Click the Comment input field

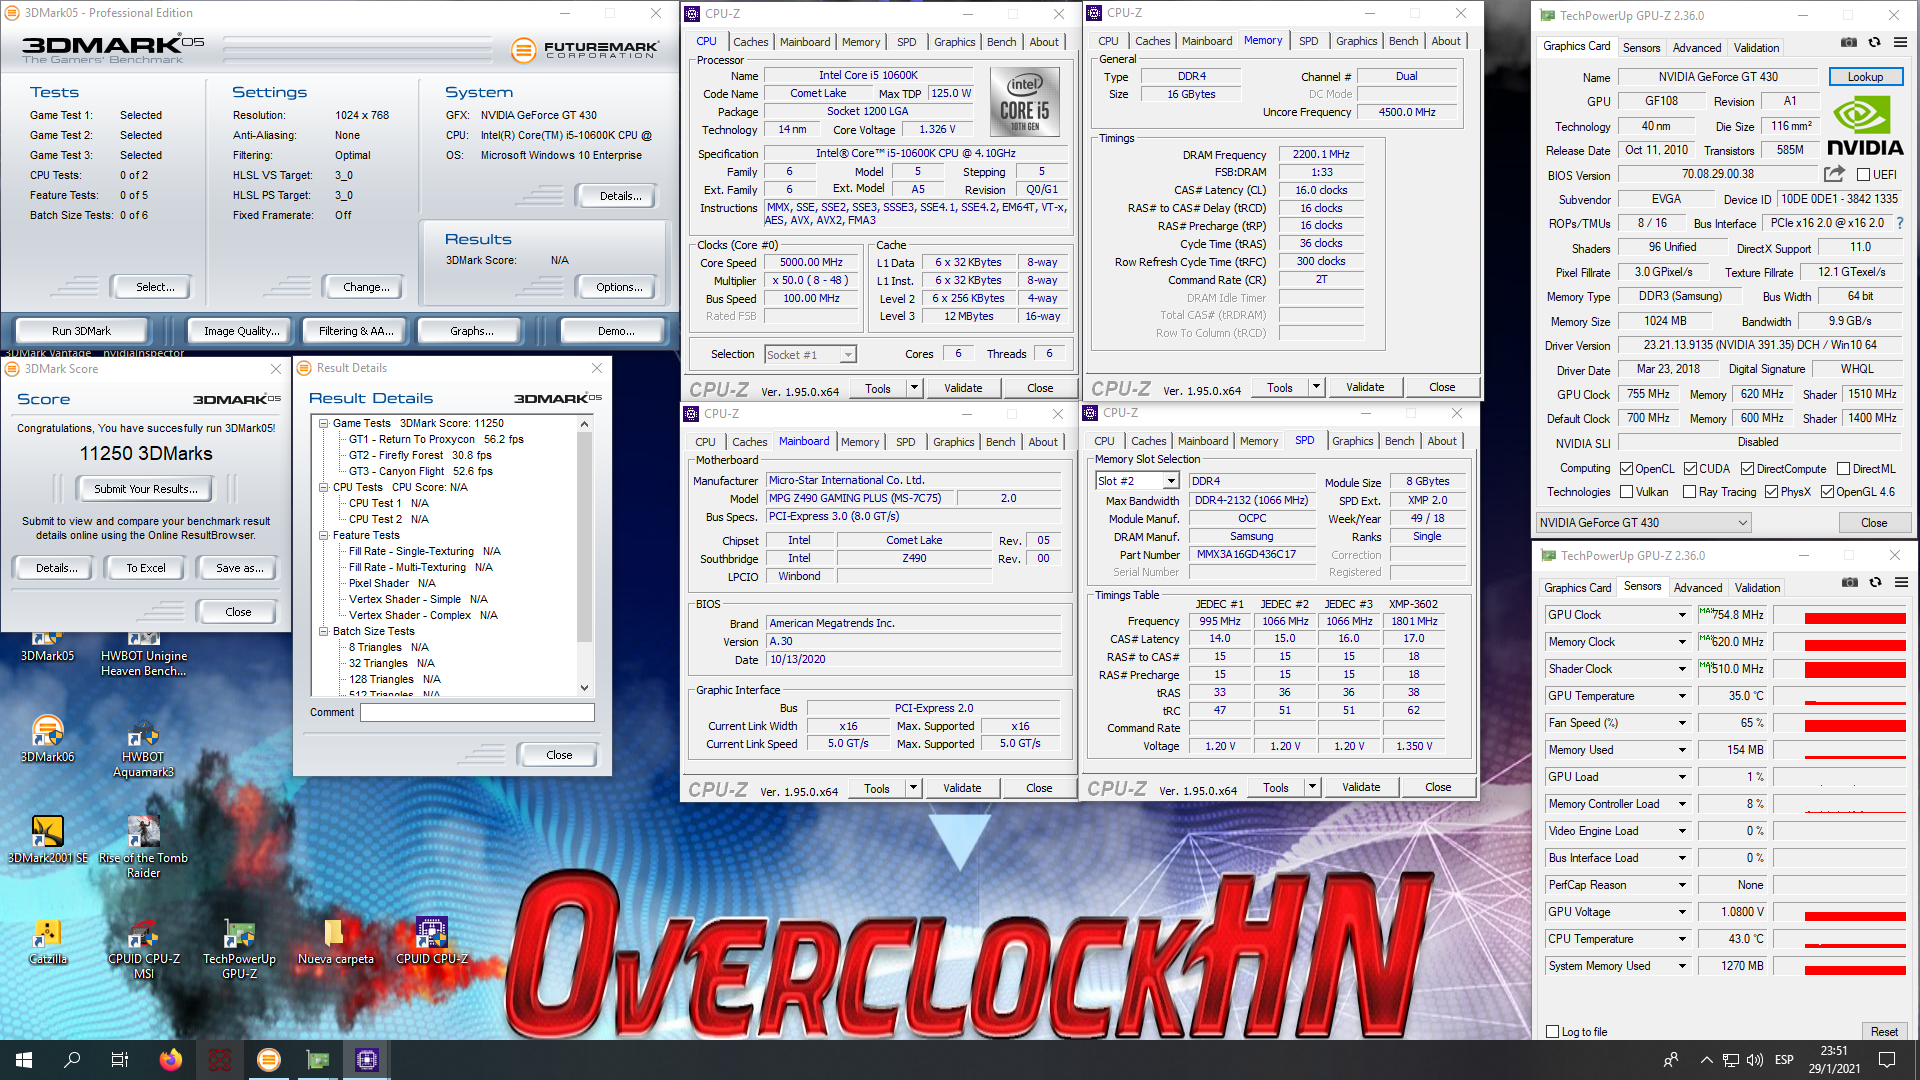[x=477, y=713]
